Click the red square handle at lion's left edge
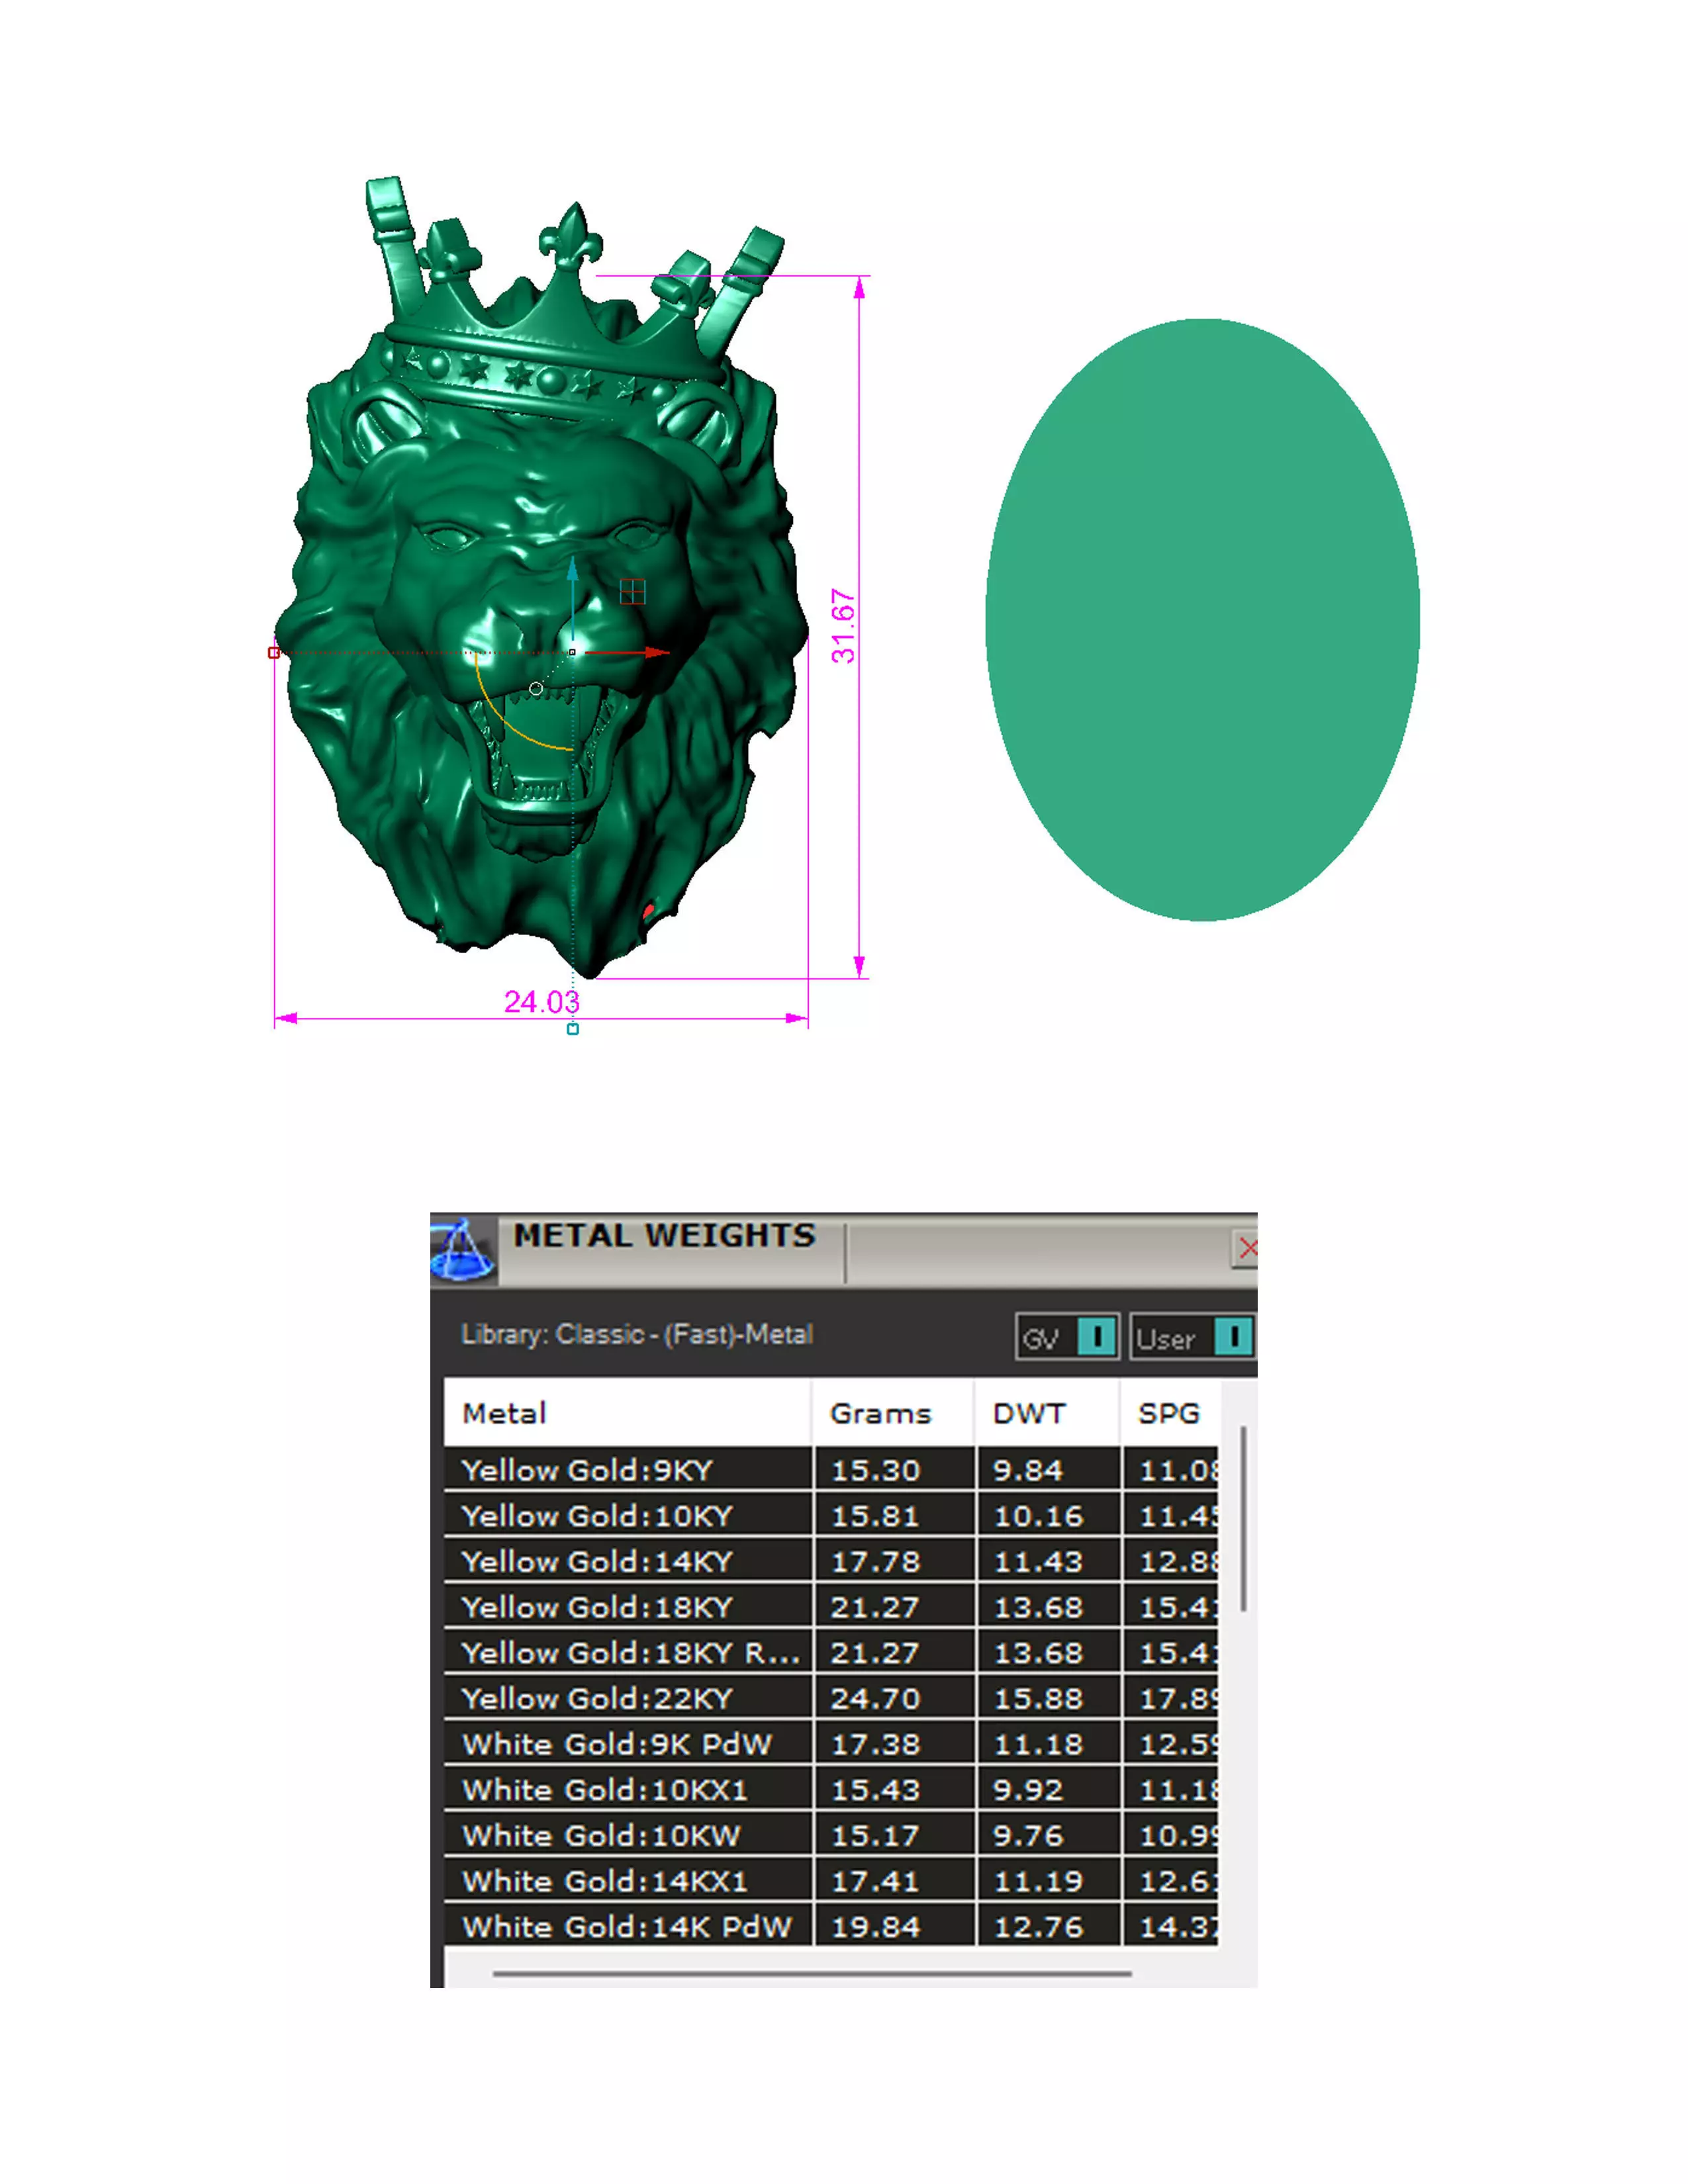 274,652
